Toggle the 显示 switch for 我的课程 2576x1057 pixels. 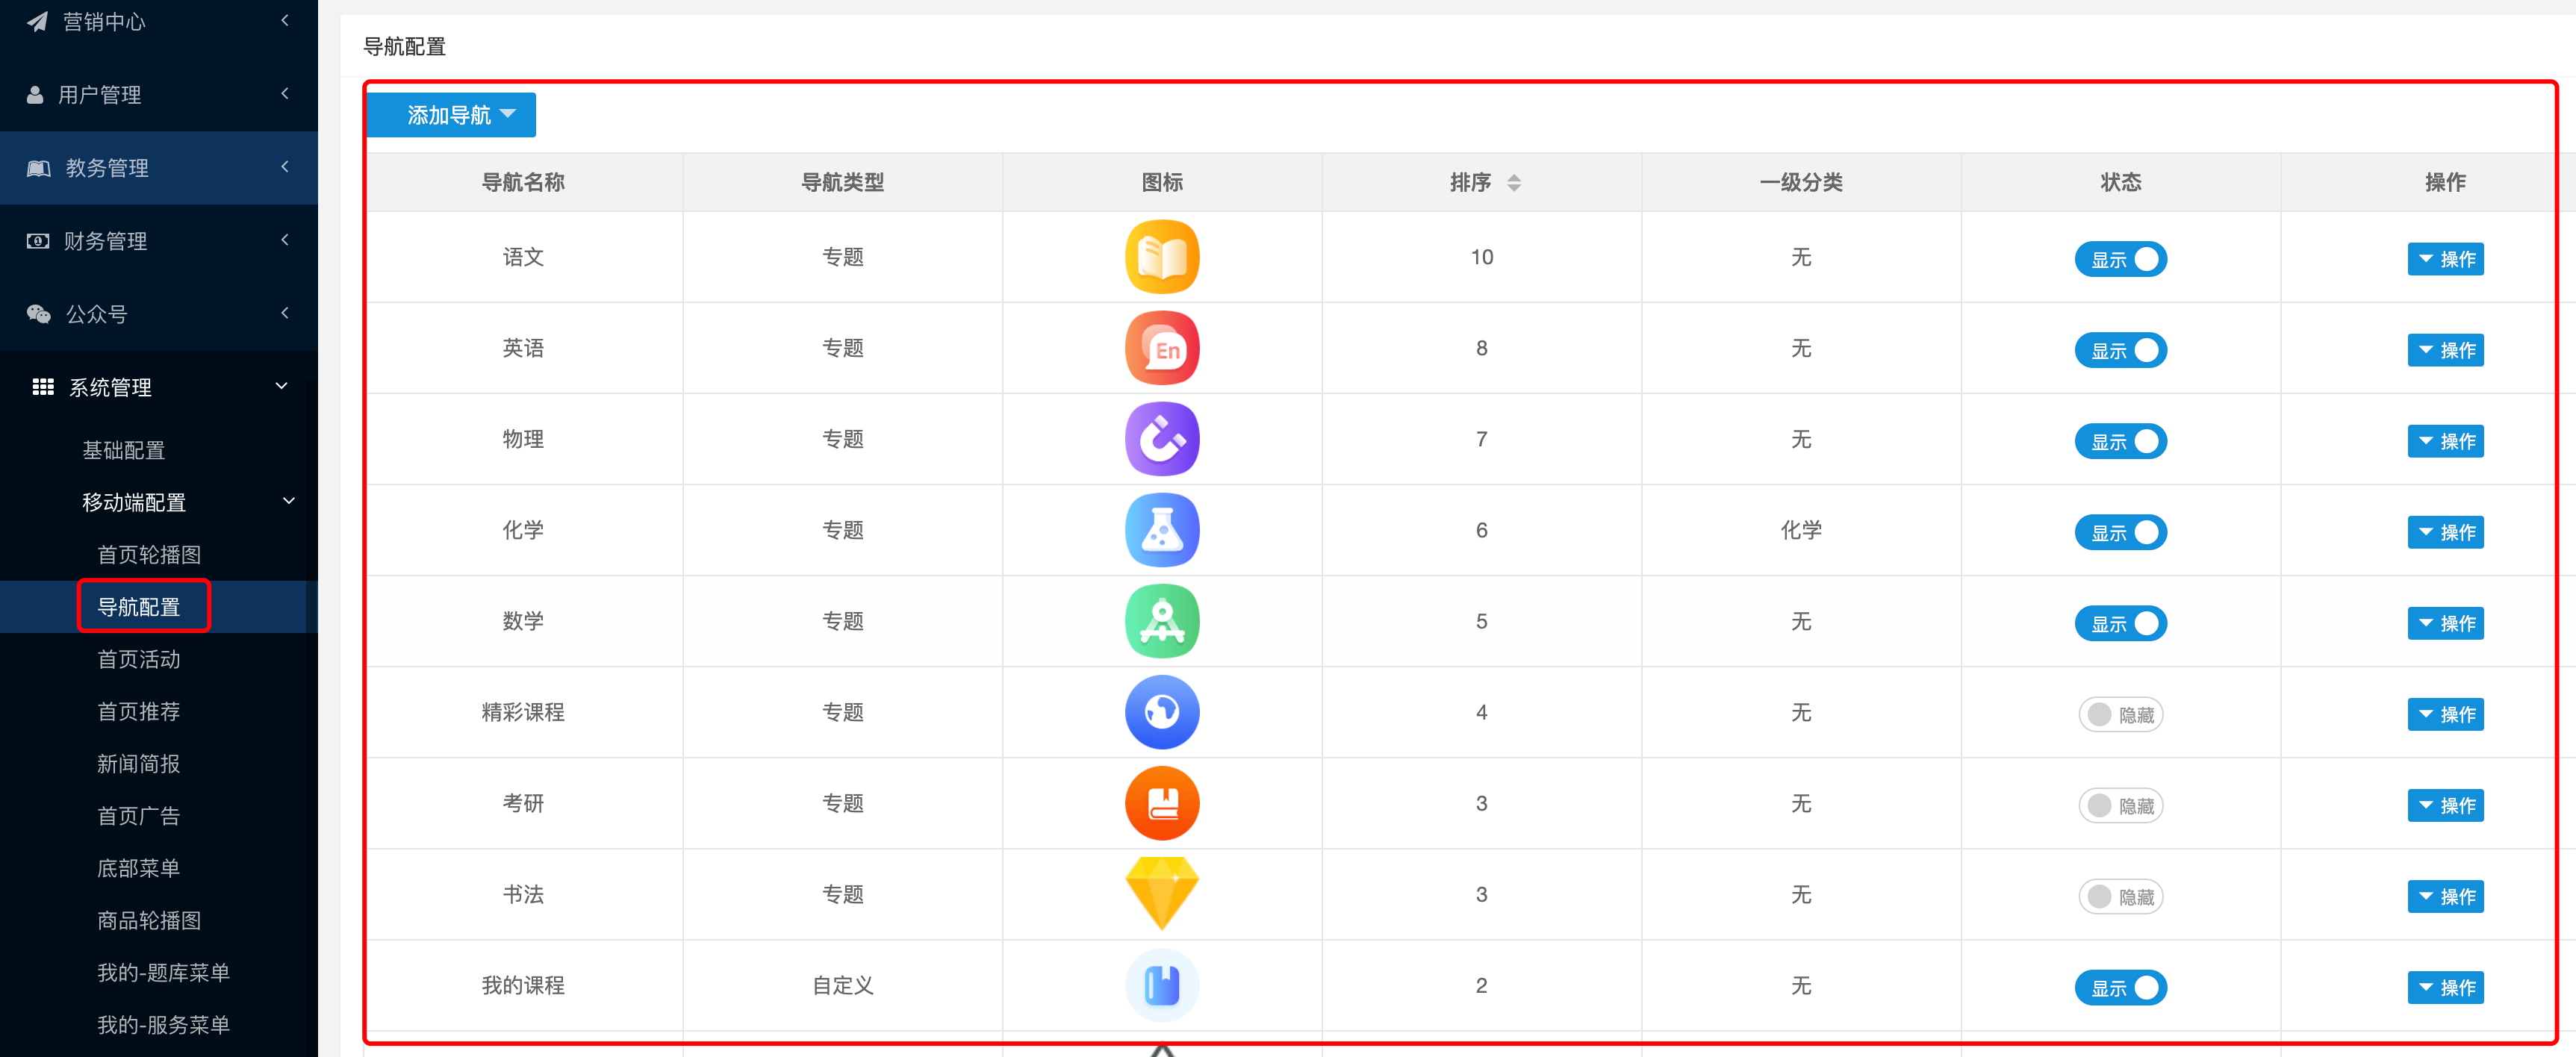click(2120, 987)
